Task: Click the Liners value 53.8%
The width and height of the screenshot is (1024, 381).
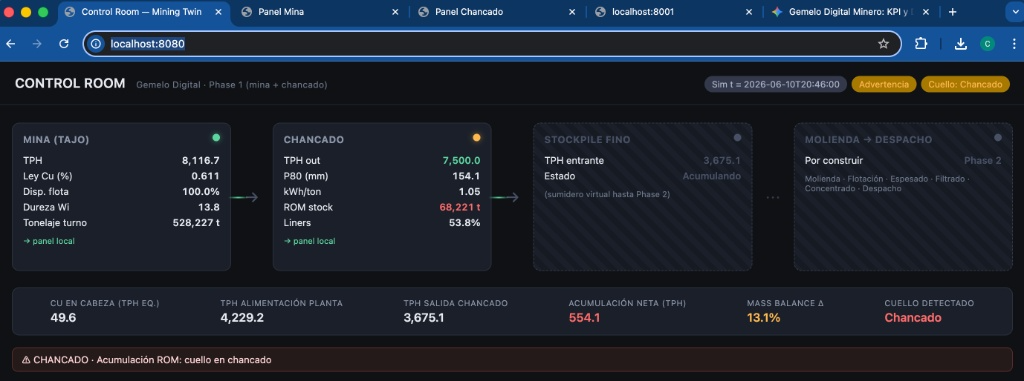Action: pyautogui.click(x=465, y=223)
